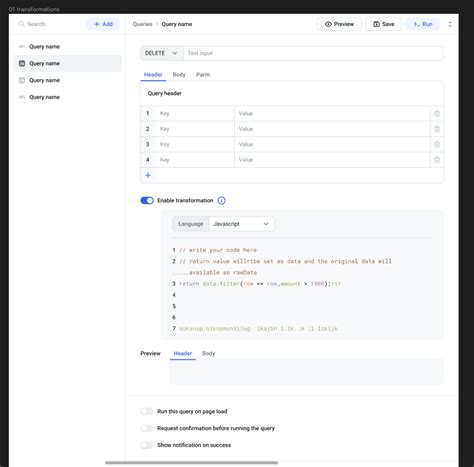The width and height of the screenshot is (474, 467).
Task: Open the transformation info icon
Action: pyautogui.click(x=221, y=200)
